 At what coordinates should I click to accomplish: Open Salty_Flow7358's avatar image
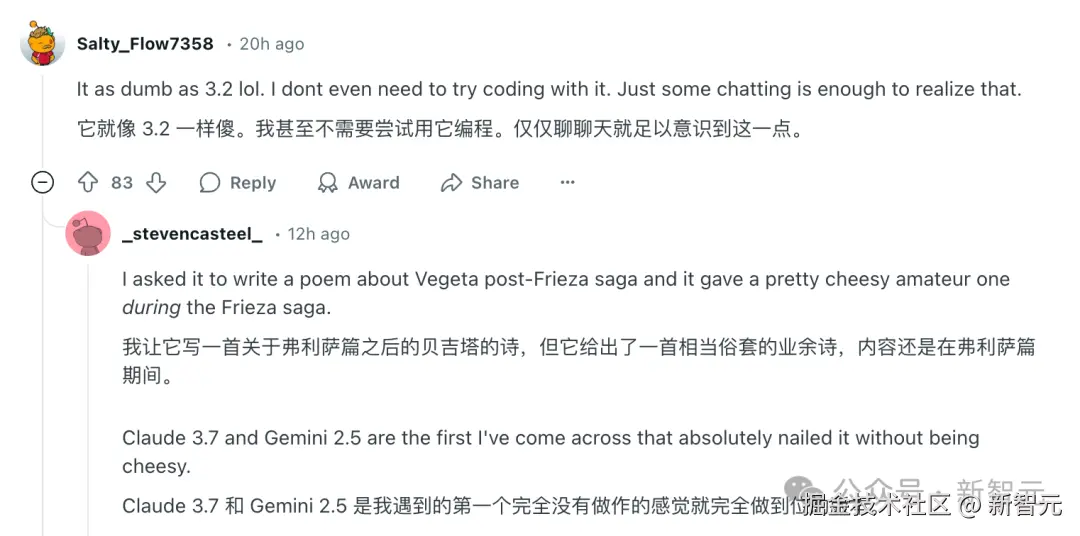tap(42, 45)
